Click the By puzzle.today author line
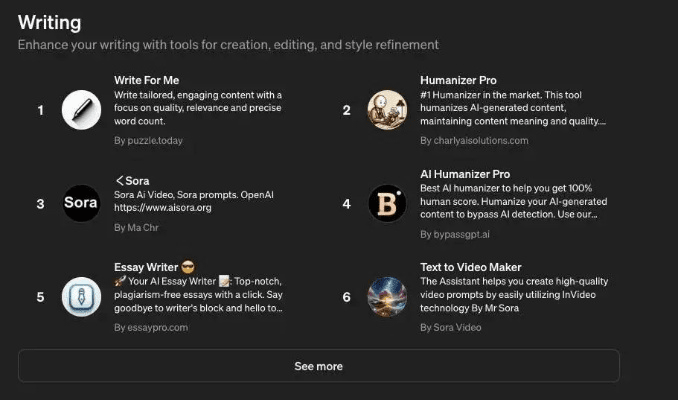Viewport: 678px width, 400px height. coord(148,141)
